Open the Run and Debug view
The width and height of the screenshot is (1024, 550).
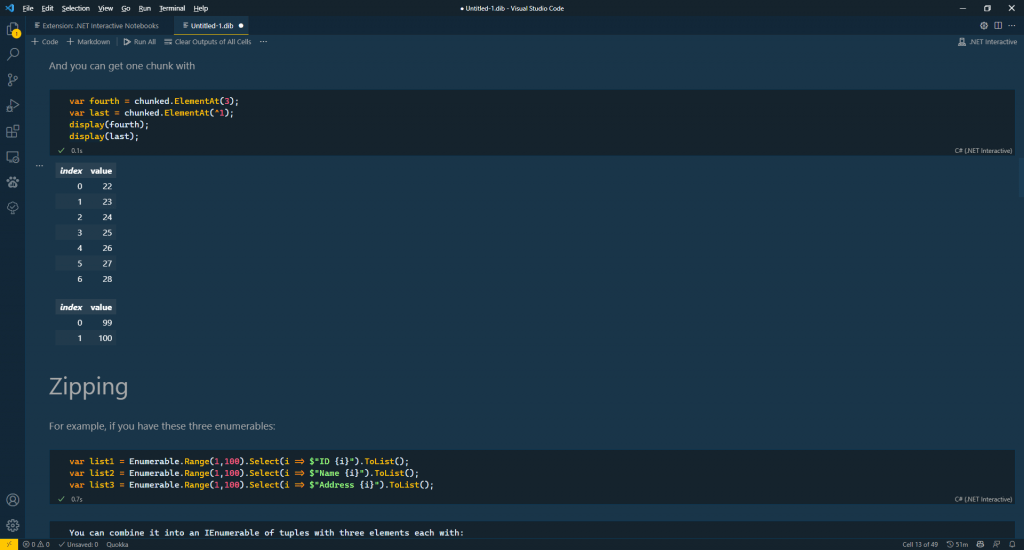[12, 105]
